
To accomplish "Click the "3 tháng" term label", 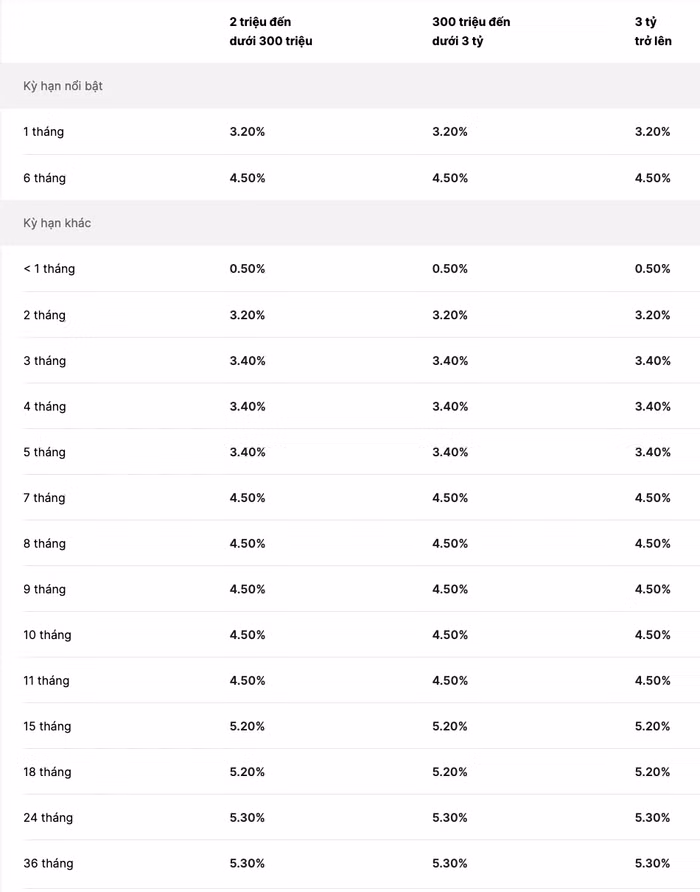I will click(x=45, y=361).
